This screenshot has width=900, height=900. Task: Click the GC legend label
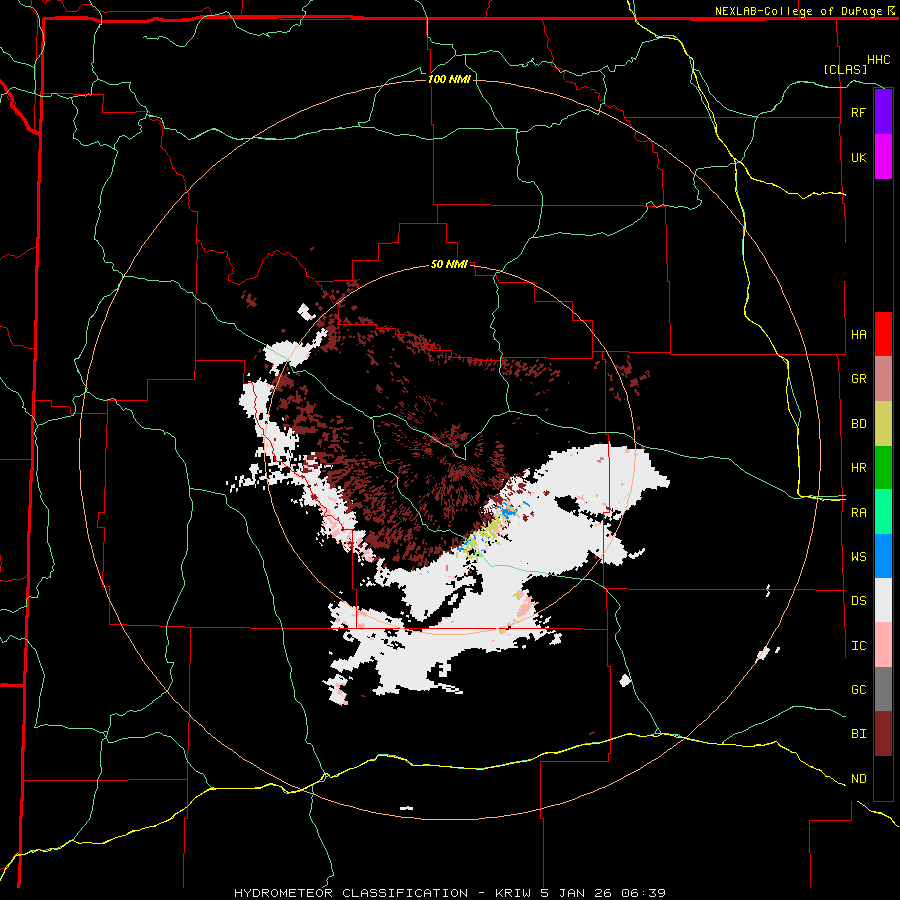[x=858, y=690]
